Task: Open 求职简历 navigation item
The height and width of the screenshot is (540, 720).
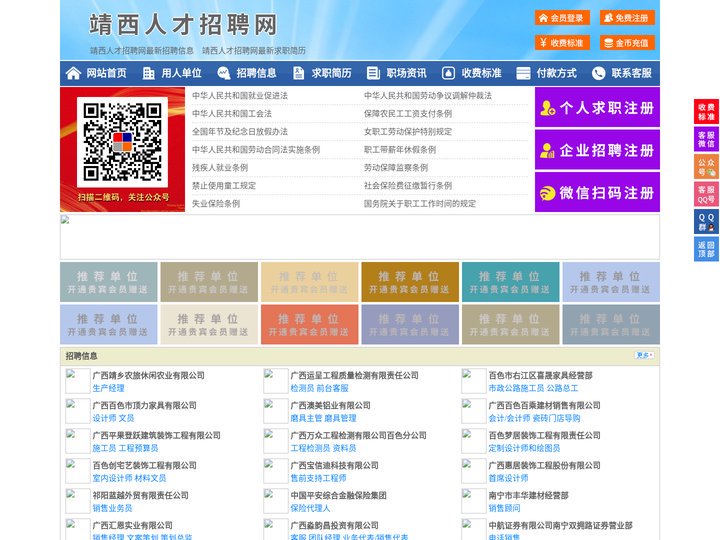Action: (332, 73)
